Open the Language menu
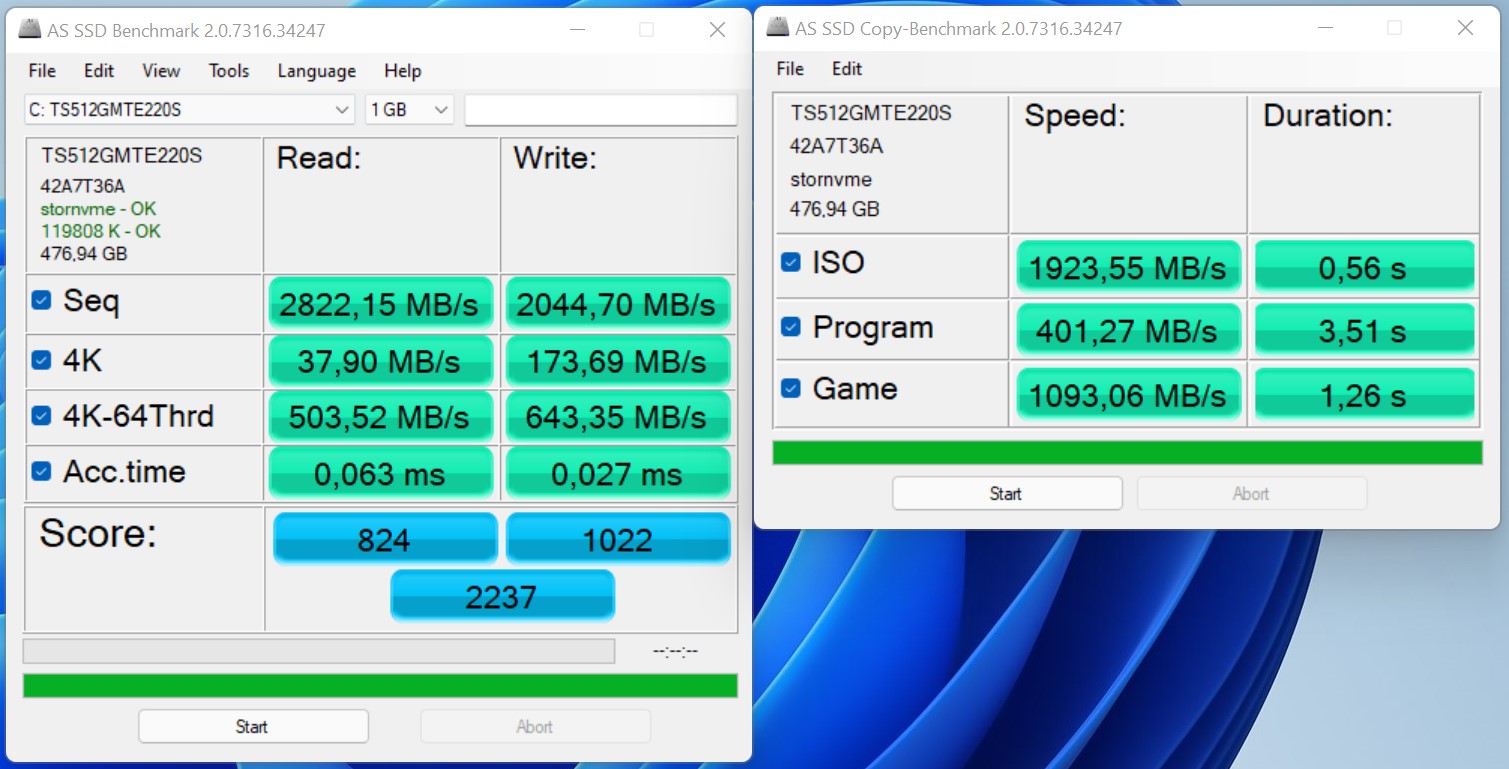The image size is (1509, 769). [316, 71]
